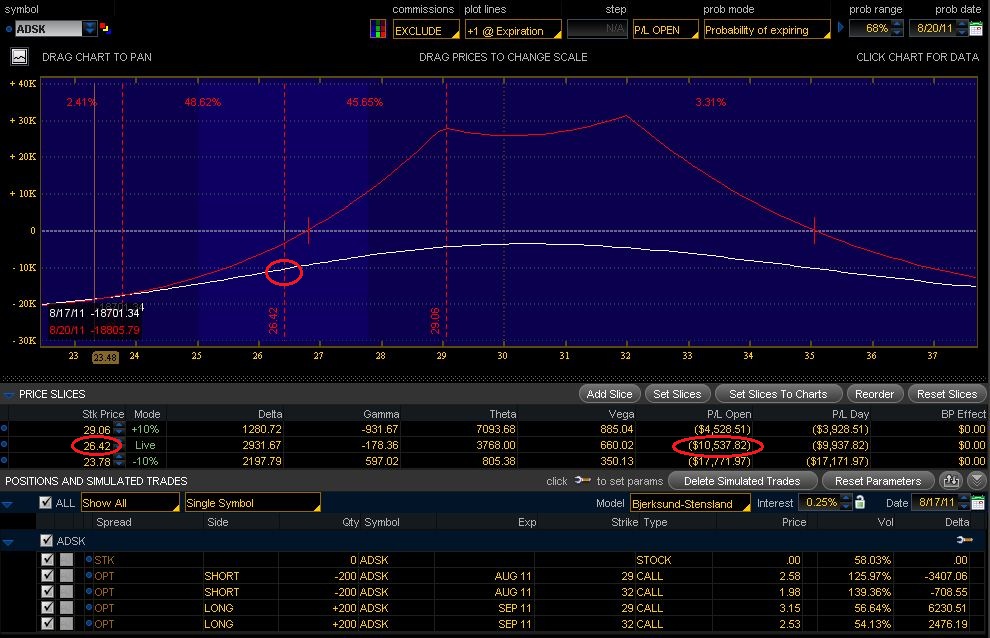Click the Exp column header
The width and height of the screenshot is (990, 638).
click(527, 522)
